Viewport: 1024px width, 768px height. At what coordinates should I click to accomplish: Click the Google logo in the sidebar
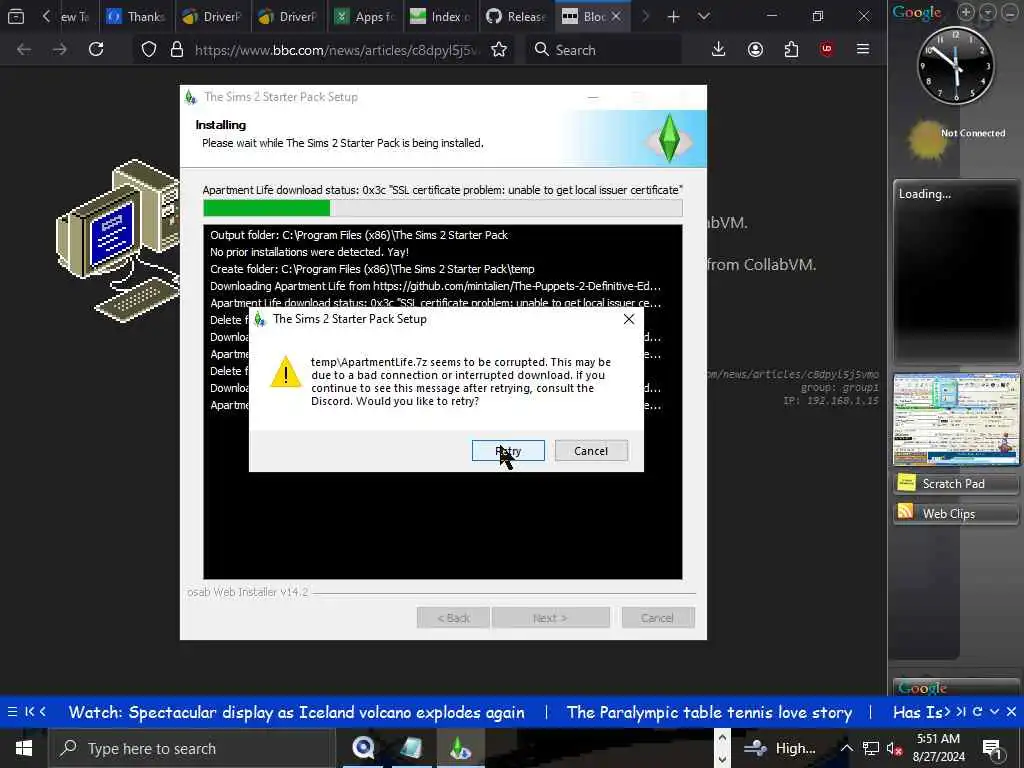[x=917, y=12]
